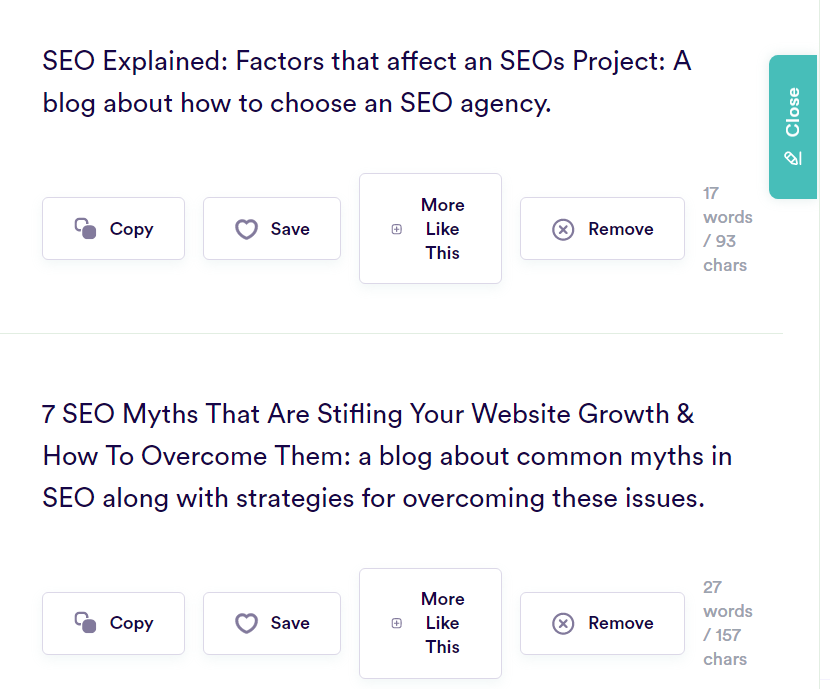Click the plus icon beside the first More Like This
The width and height of the screenshot is (830, 689).
397,229
